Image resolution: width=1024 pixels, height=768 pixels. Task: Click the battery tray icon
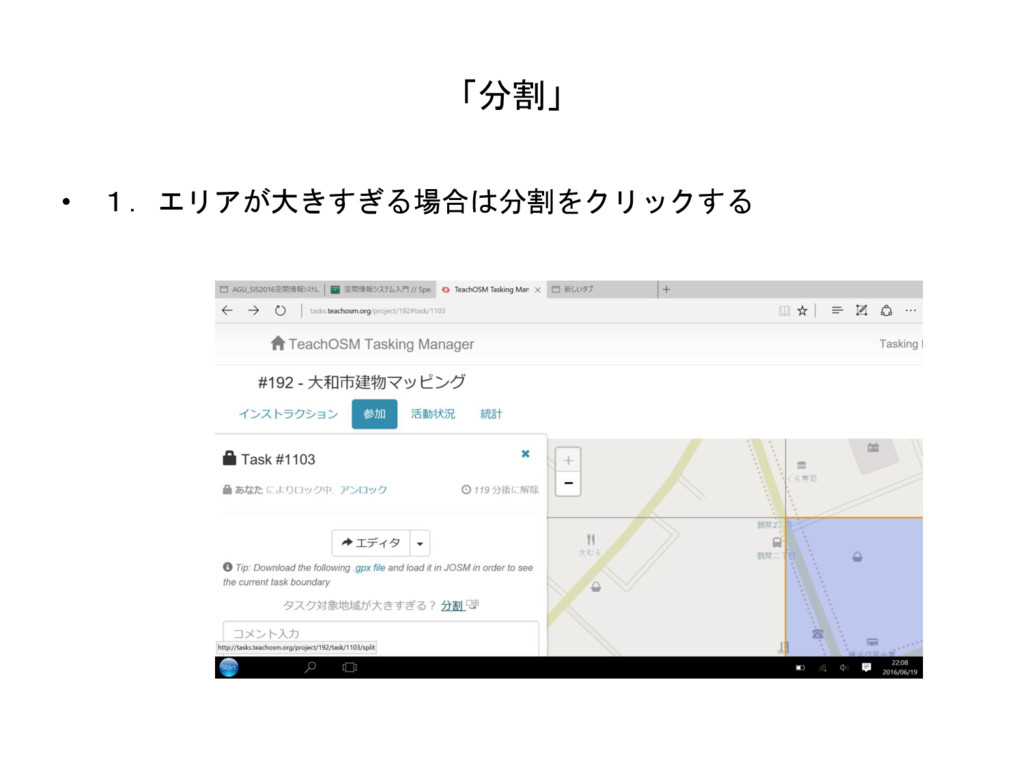(800, 667)
